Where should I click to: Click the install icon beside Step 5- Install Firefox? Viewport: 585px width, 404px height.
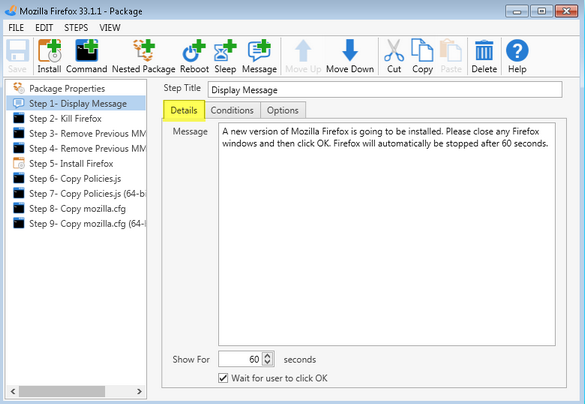tap(19, 163)
